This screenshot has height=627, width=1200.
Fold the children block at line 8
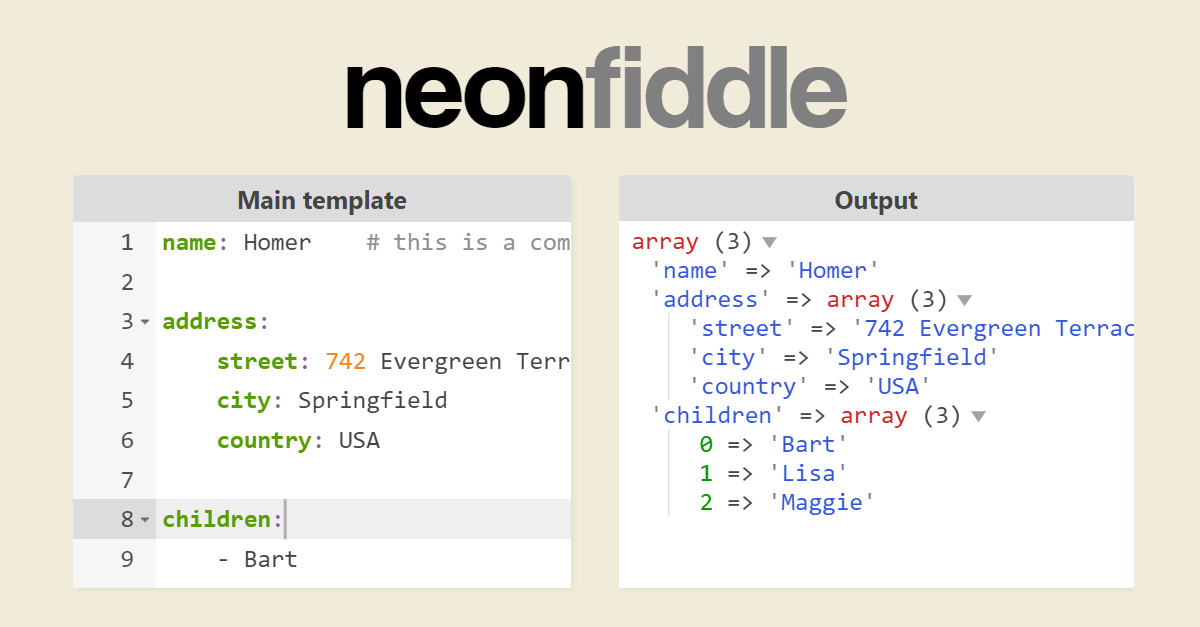[145, 520]
